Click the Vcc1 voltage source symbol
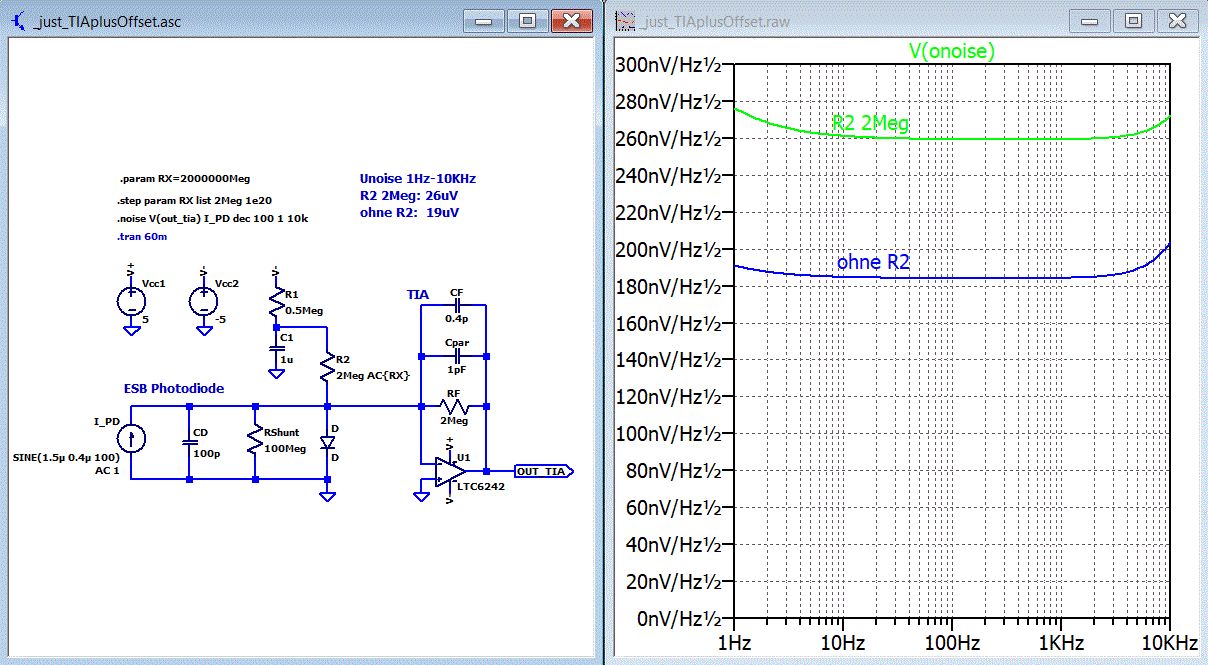The height and width of the screenshot is (665, 1208). click(130, 301)
